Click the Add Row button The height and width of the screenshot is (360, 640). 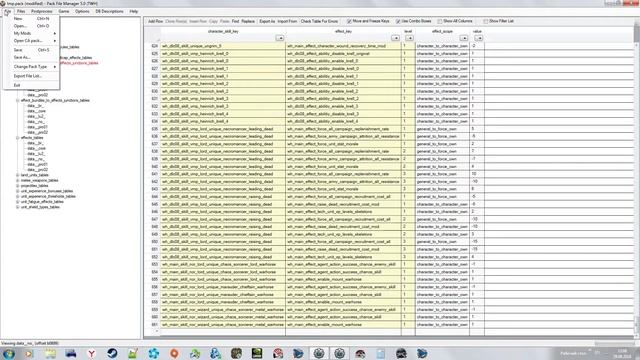(155, 21)
